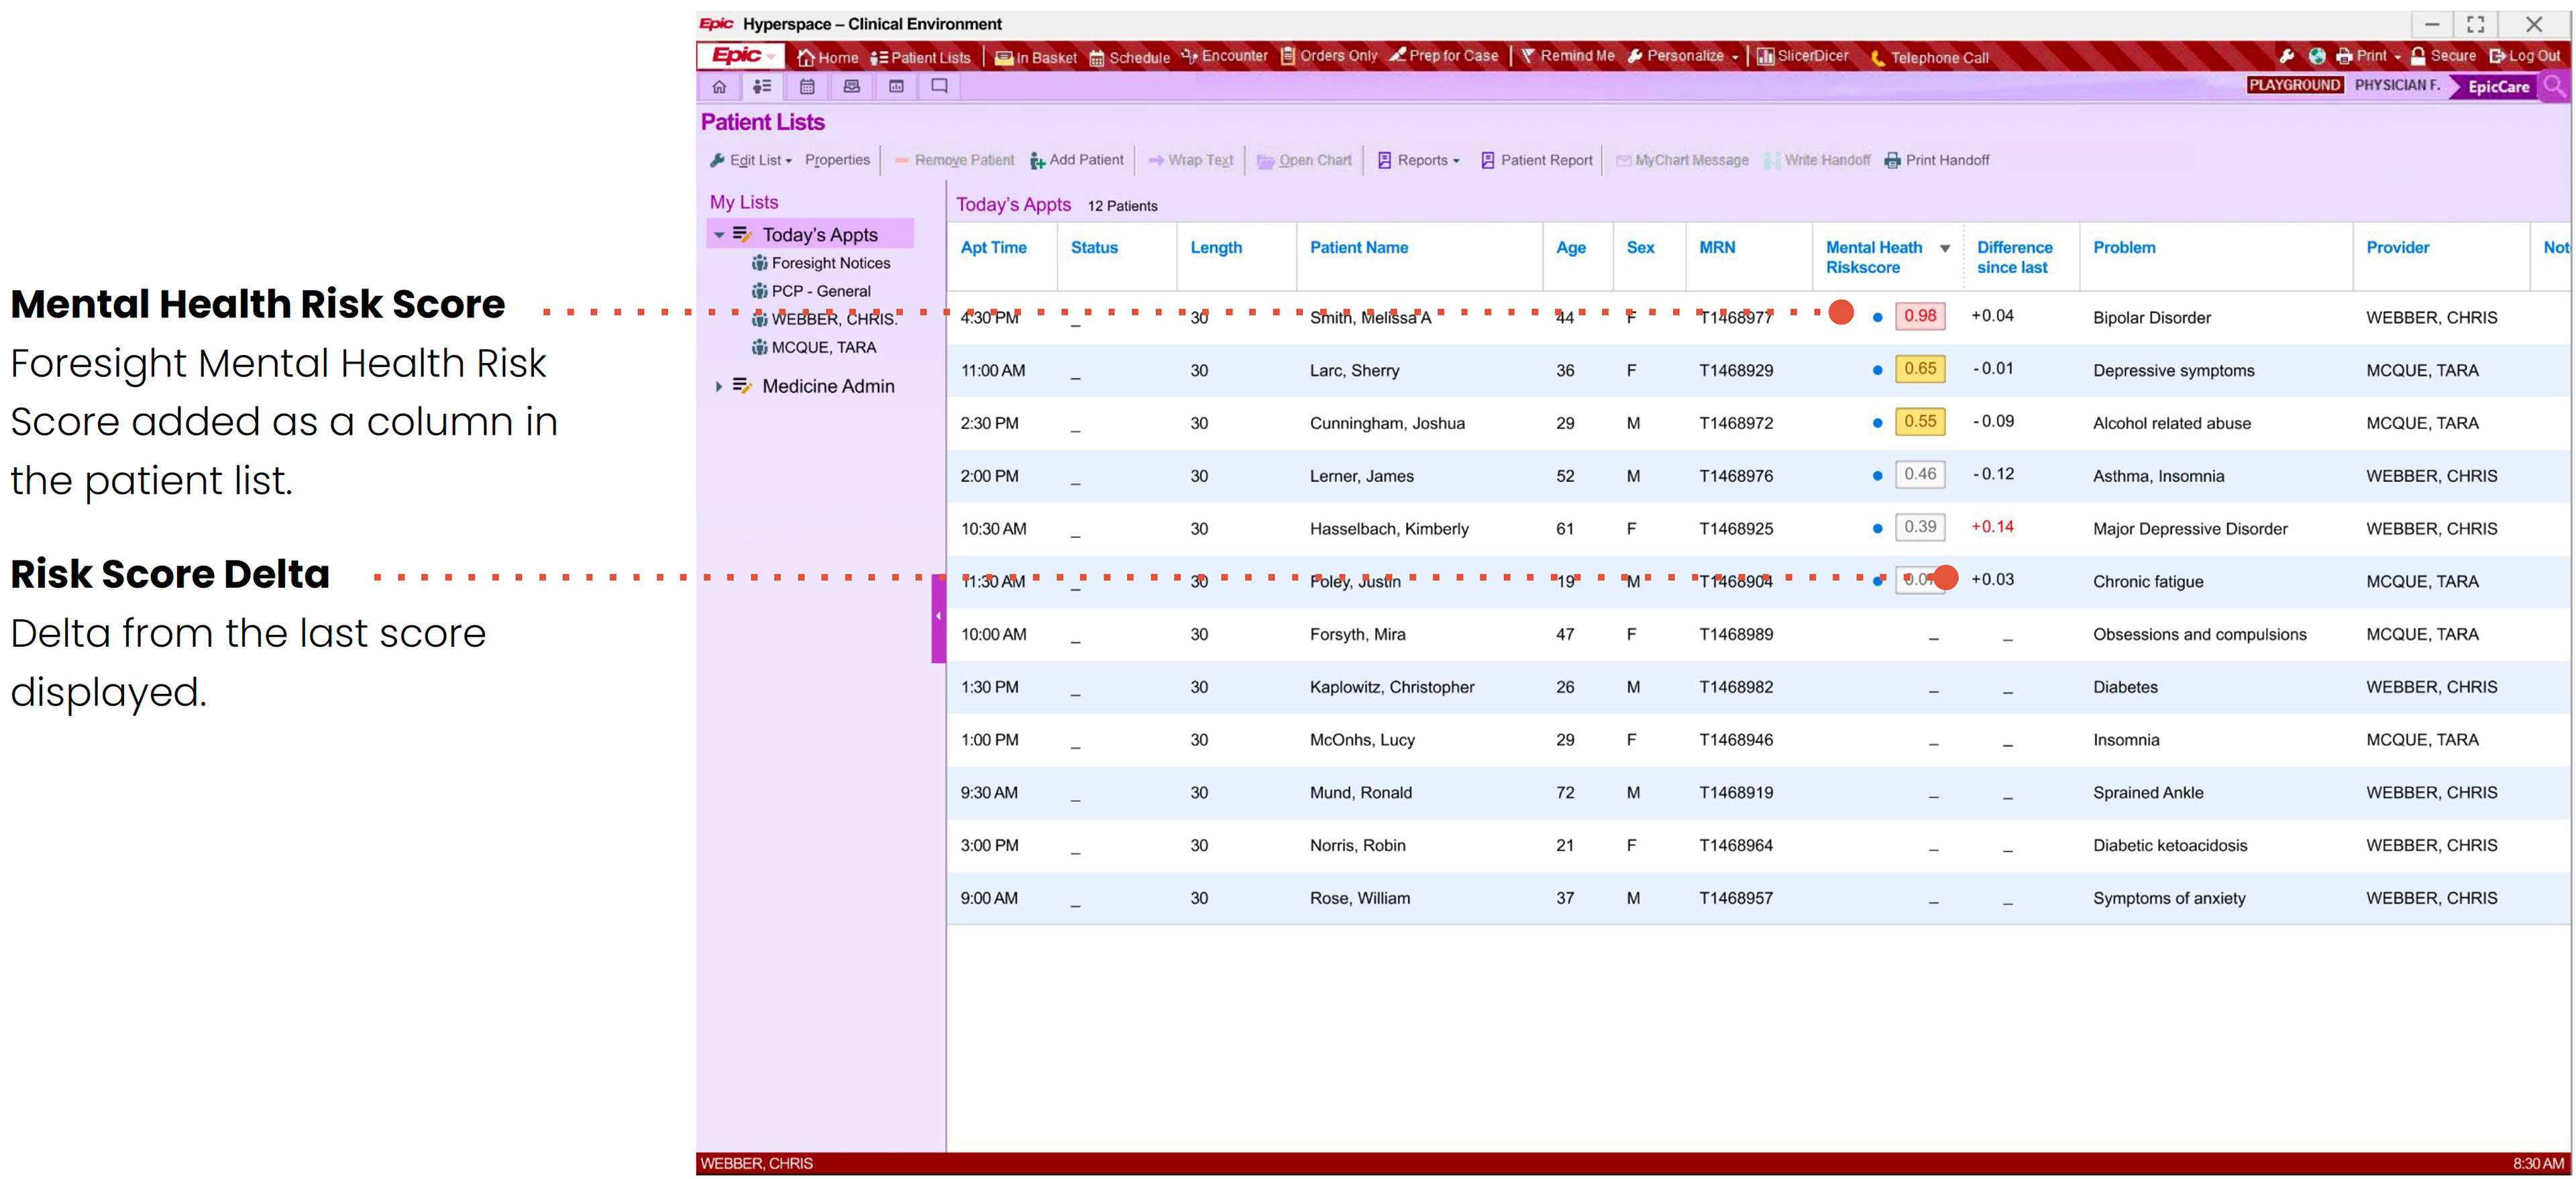Select the Today's Appts list

pyautogui.click(x=820, y=235)
